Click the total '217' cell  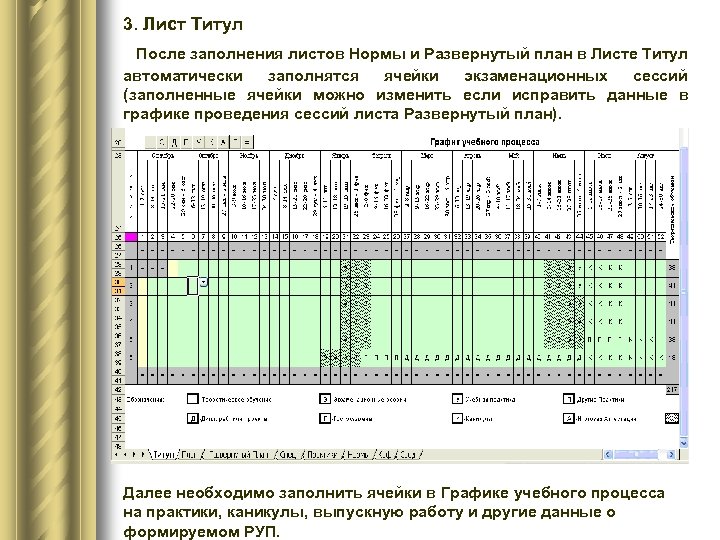672,389
